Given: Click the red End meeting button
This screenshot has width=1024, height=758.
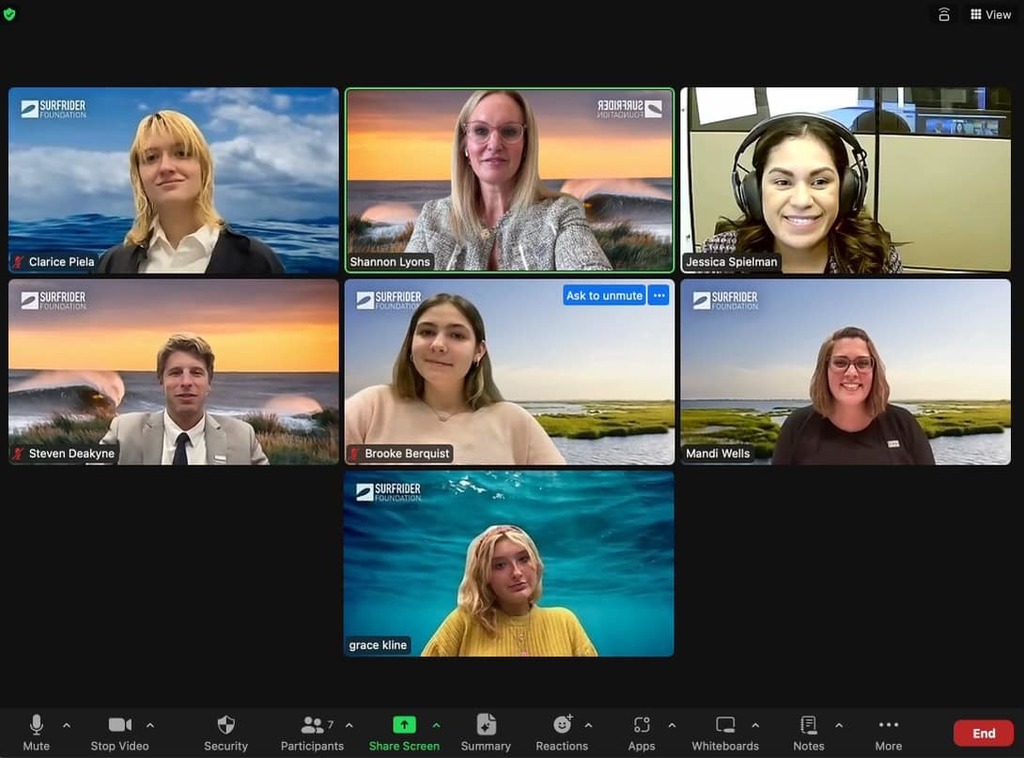Looking at the screenshot, I should [x=983, y=733].
